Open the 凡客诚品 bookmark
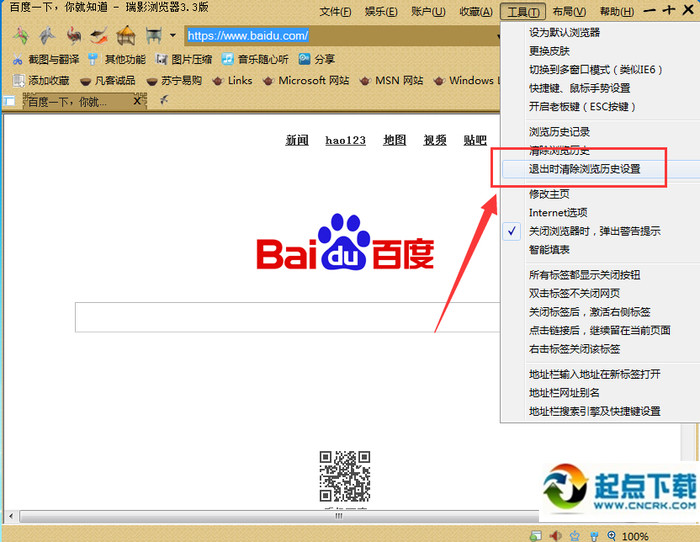The image size is (700, 542). 108,80
